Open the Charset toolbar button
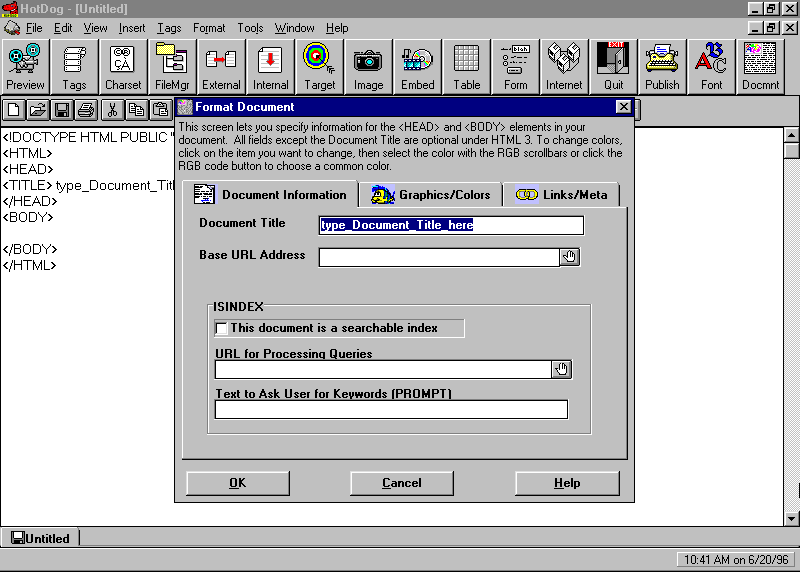This screenshot has height=572, width=800. tap(123, 67)
